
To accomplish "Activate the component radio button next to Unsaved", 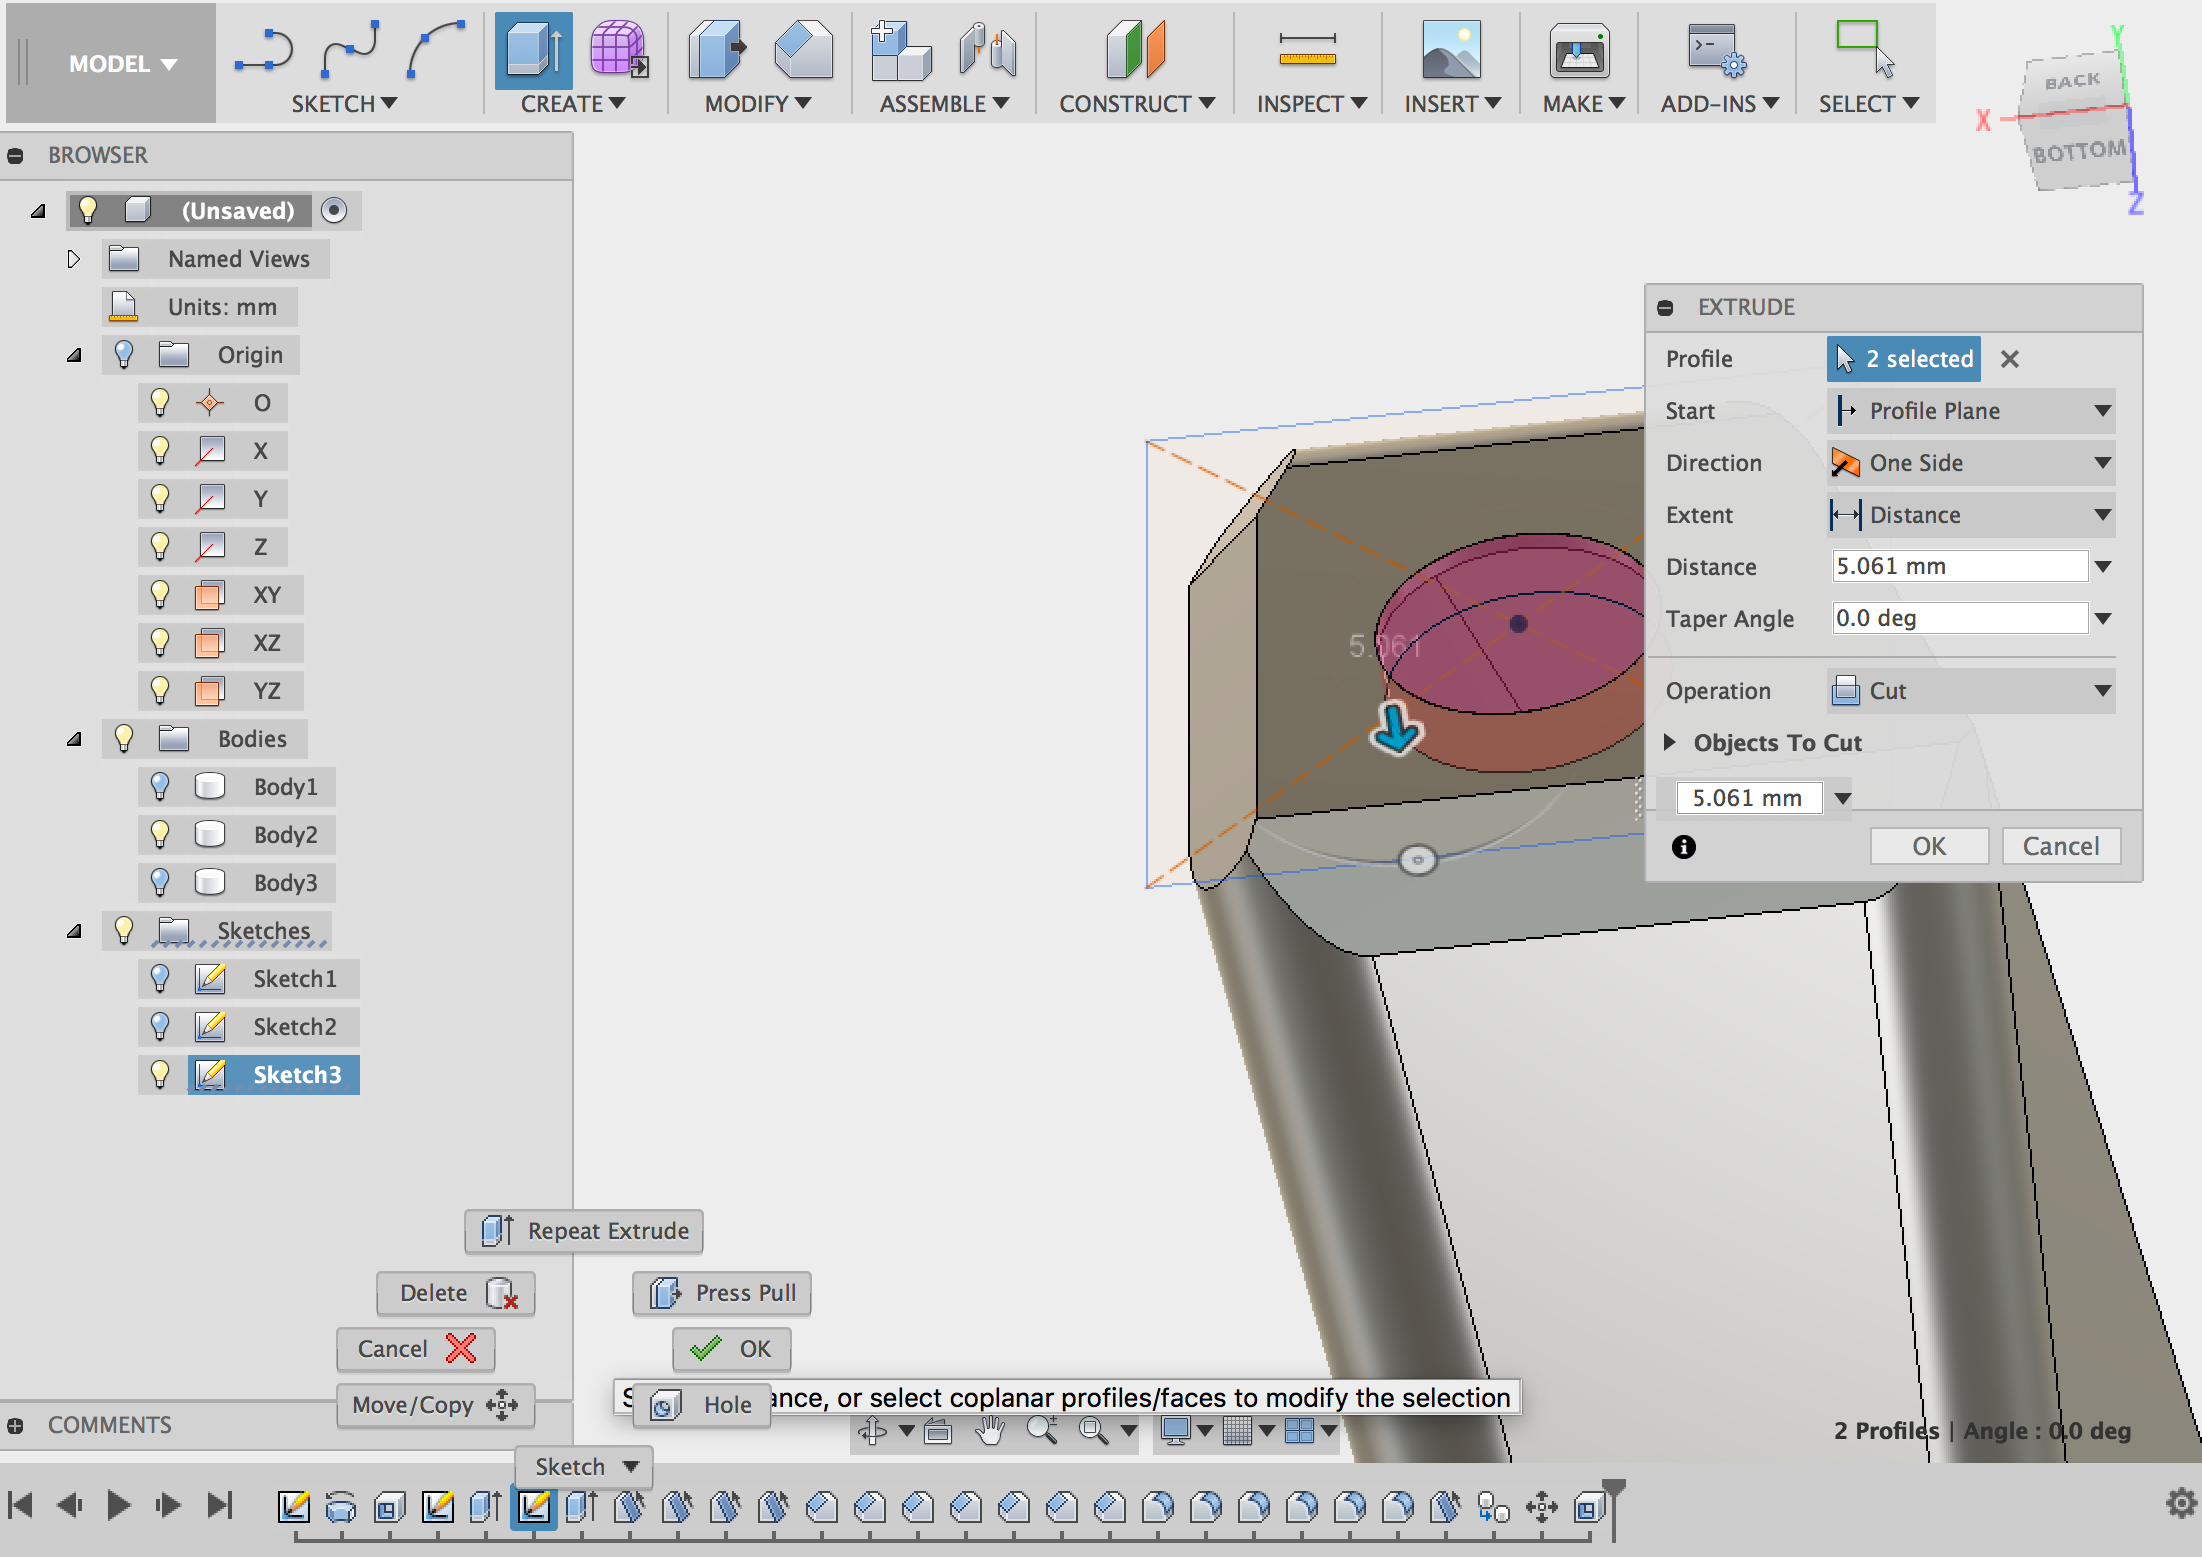I will point(334,210).
